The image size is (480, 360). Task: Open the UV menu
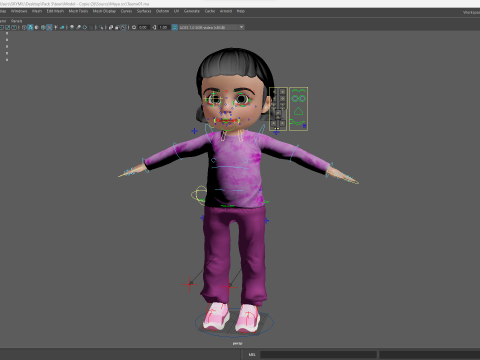[x=176, y=11]
